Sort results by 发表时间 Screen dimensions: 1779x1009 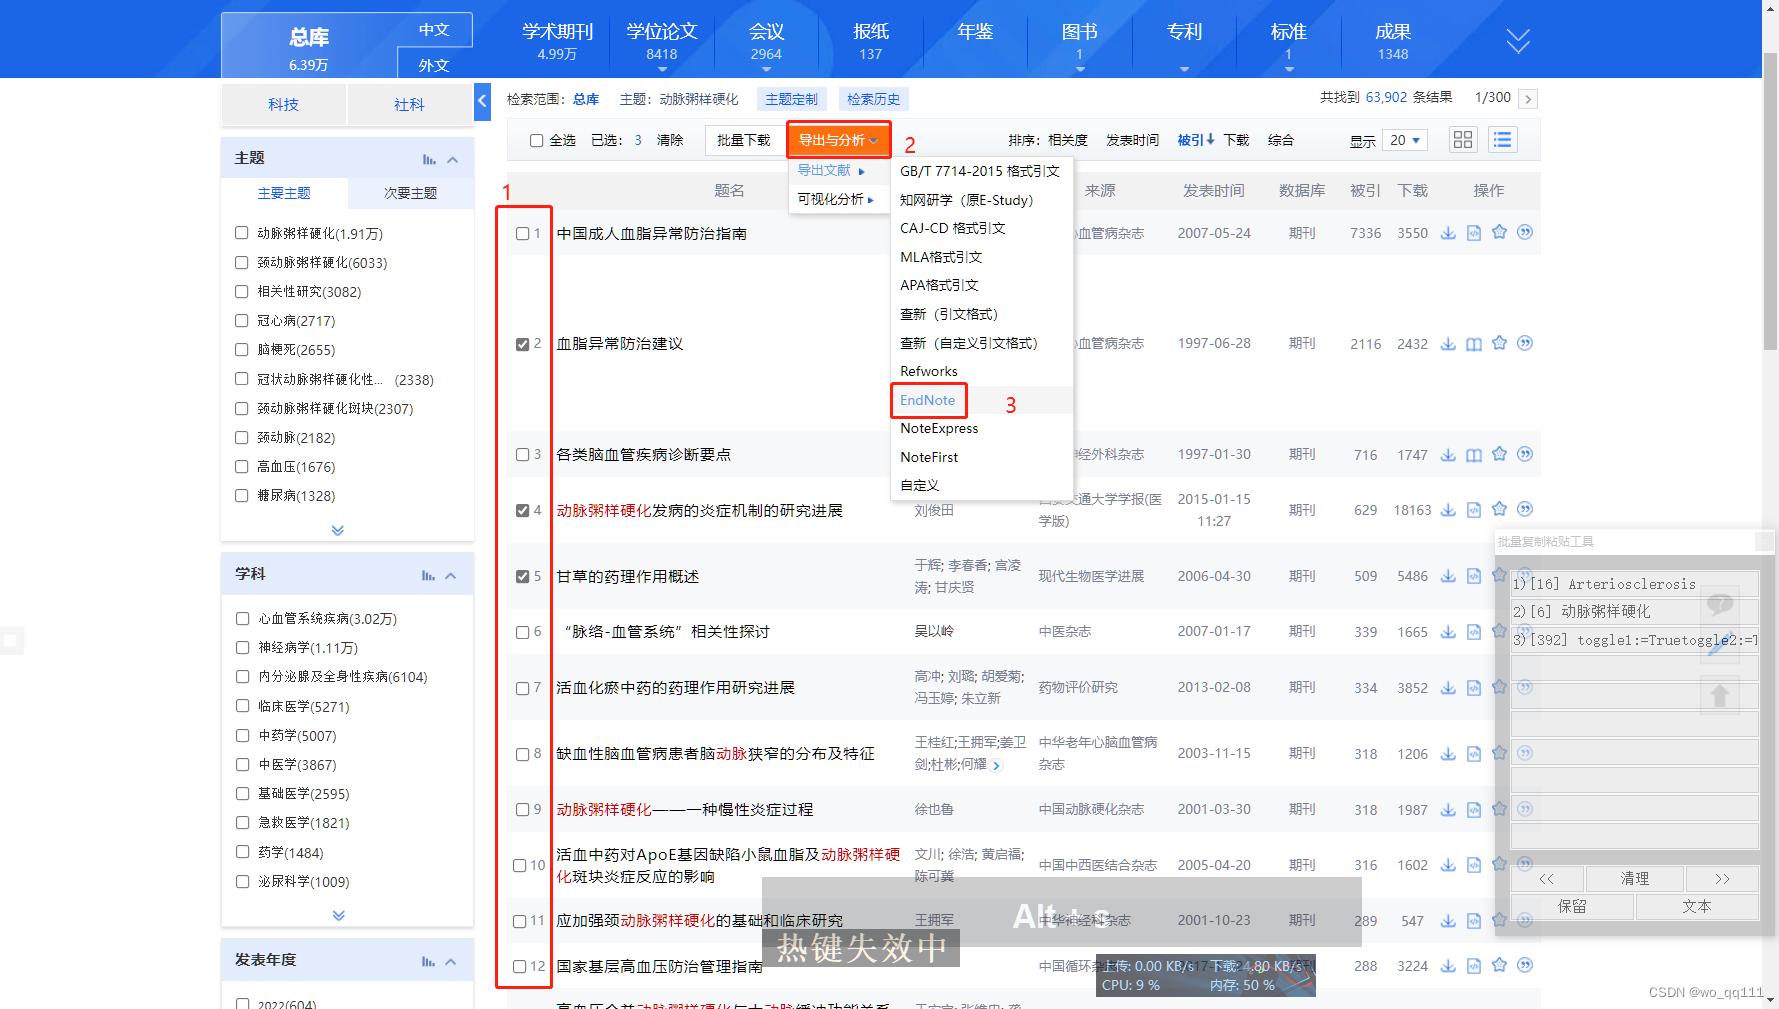(1132, 140)
